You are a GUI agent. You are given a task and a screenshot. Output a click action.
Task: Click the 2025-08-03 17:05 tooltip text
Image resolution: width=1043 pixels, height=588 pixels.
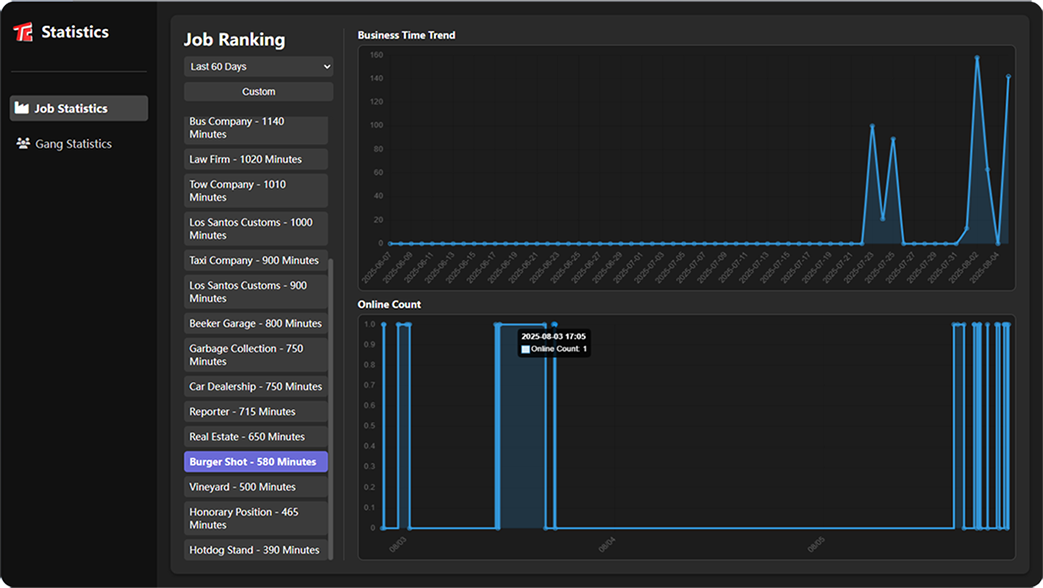[x=553, y=337]
